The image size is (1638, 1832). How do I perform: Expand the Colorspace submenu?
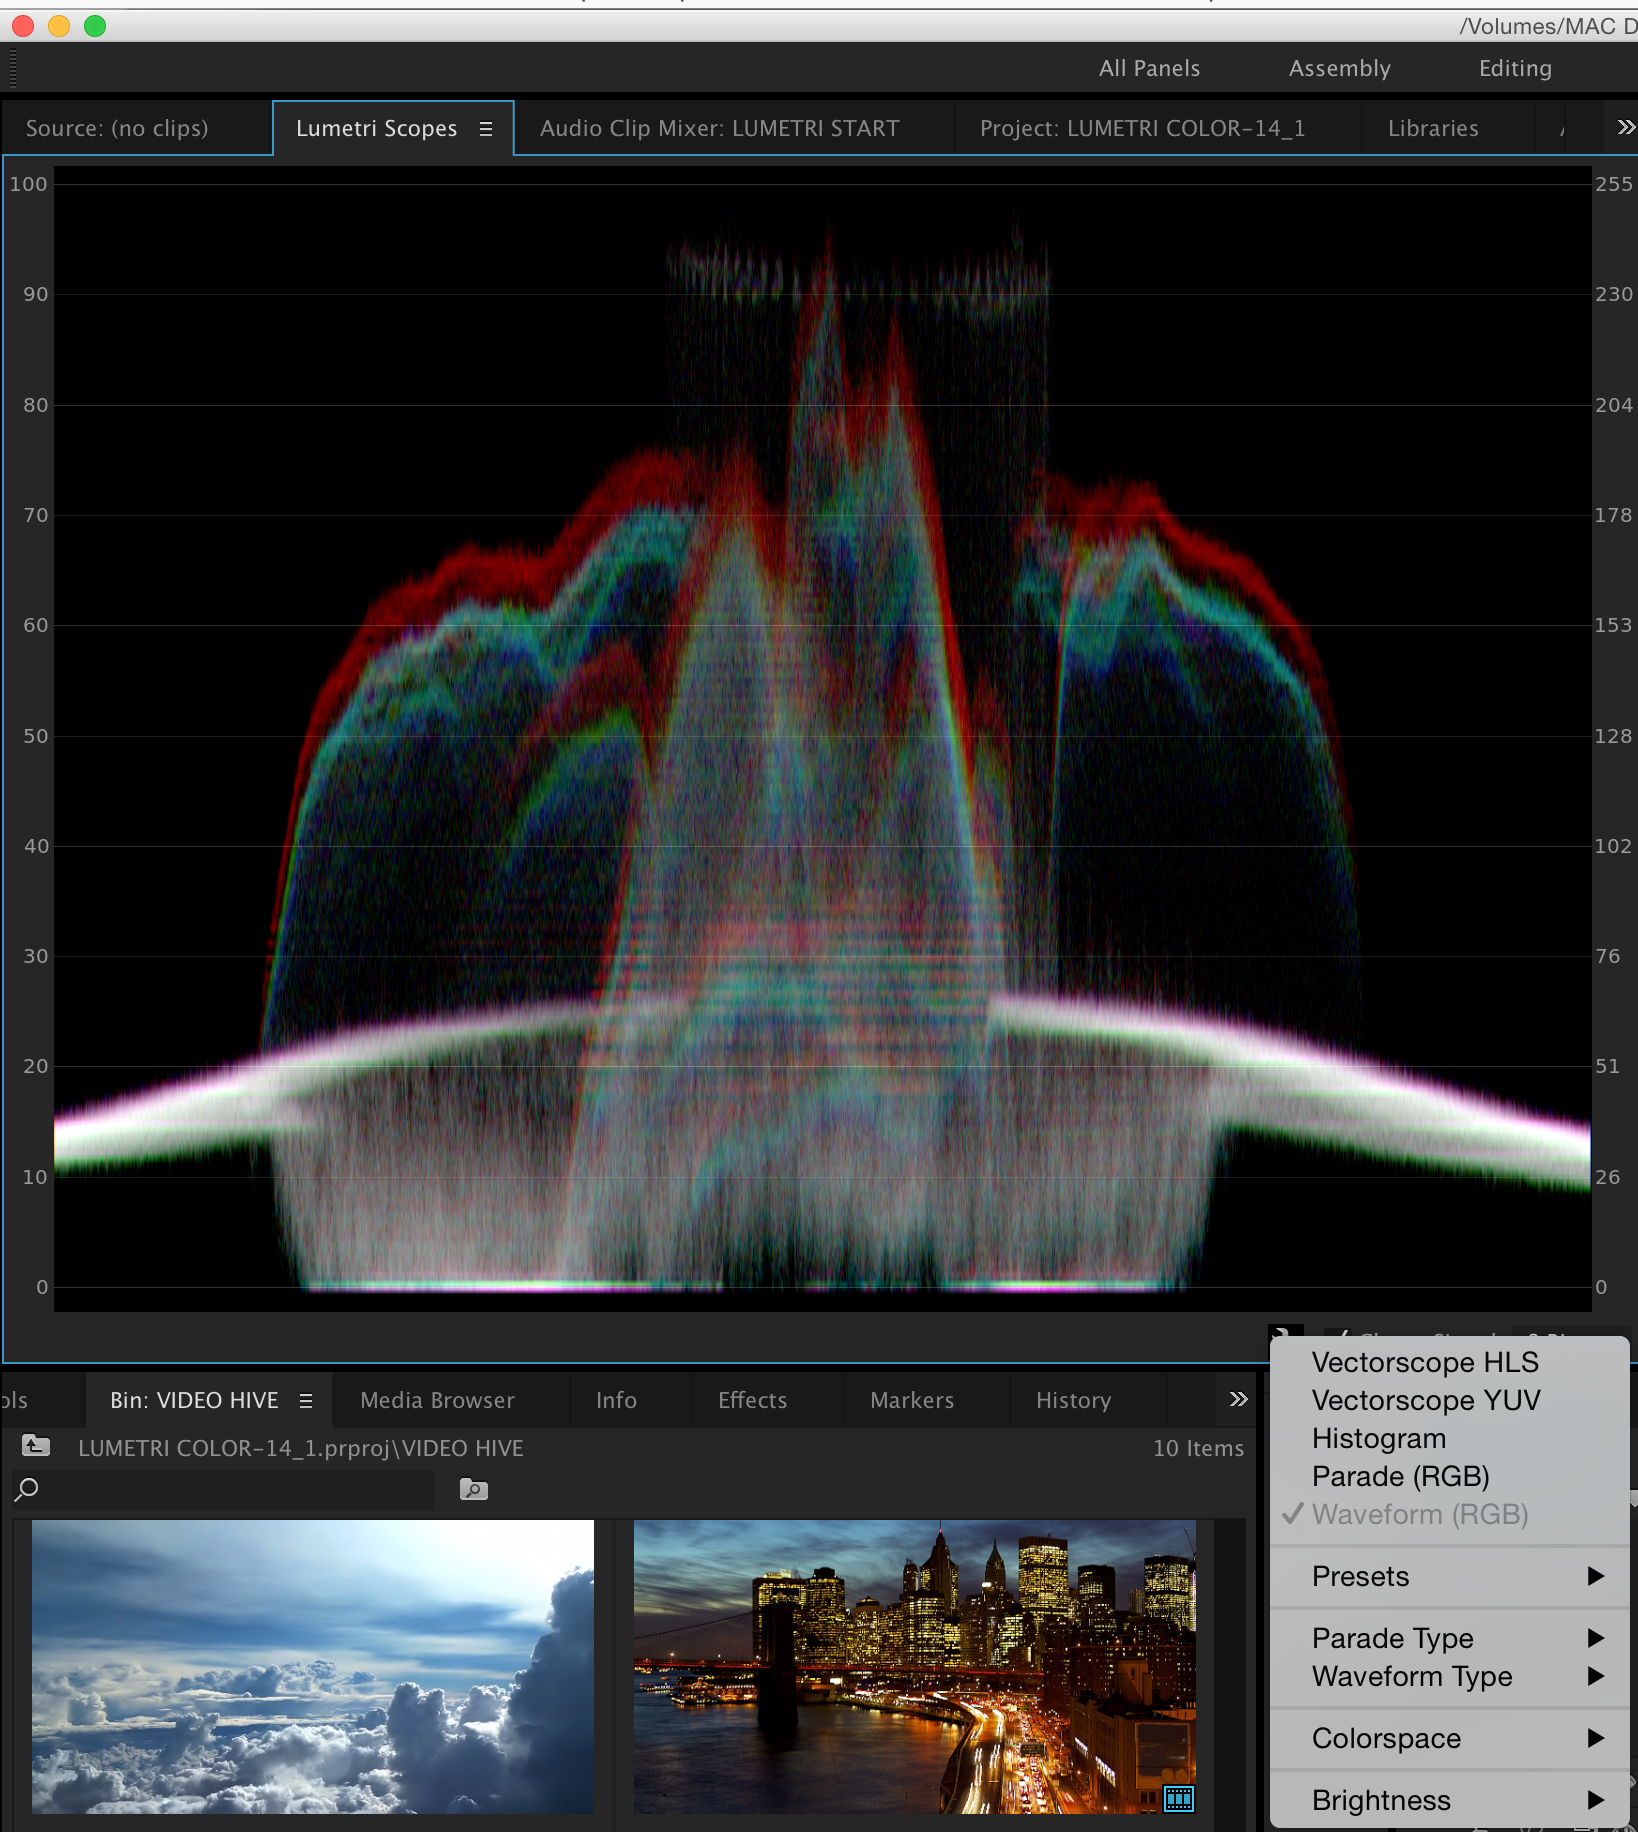tap(1449, 1738)
